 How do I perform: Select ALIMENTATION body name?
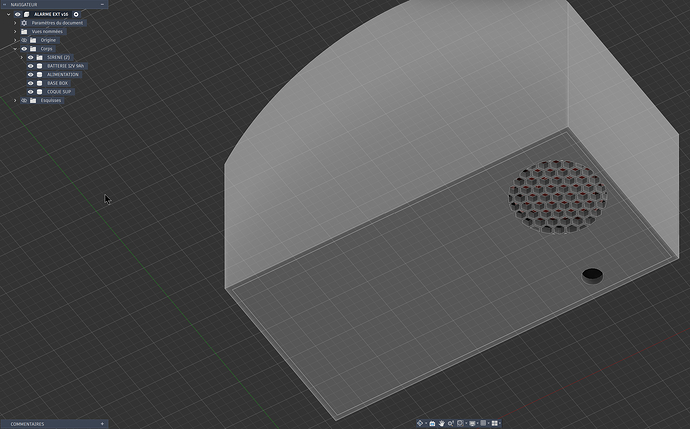coord(63,74)
